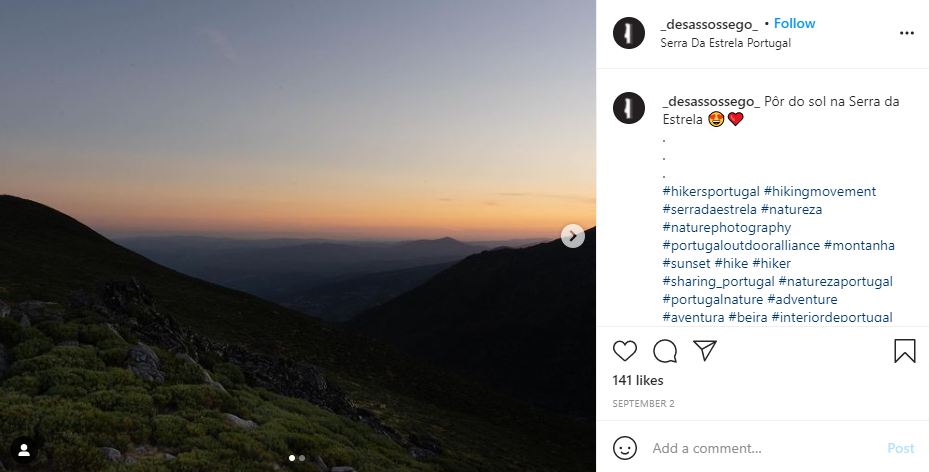Select the second carousel dot indicator
Screen dimensions: 929x472
point(302,458)
